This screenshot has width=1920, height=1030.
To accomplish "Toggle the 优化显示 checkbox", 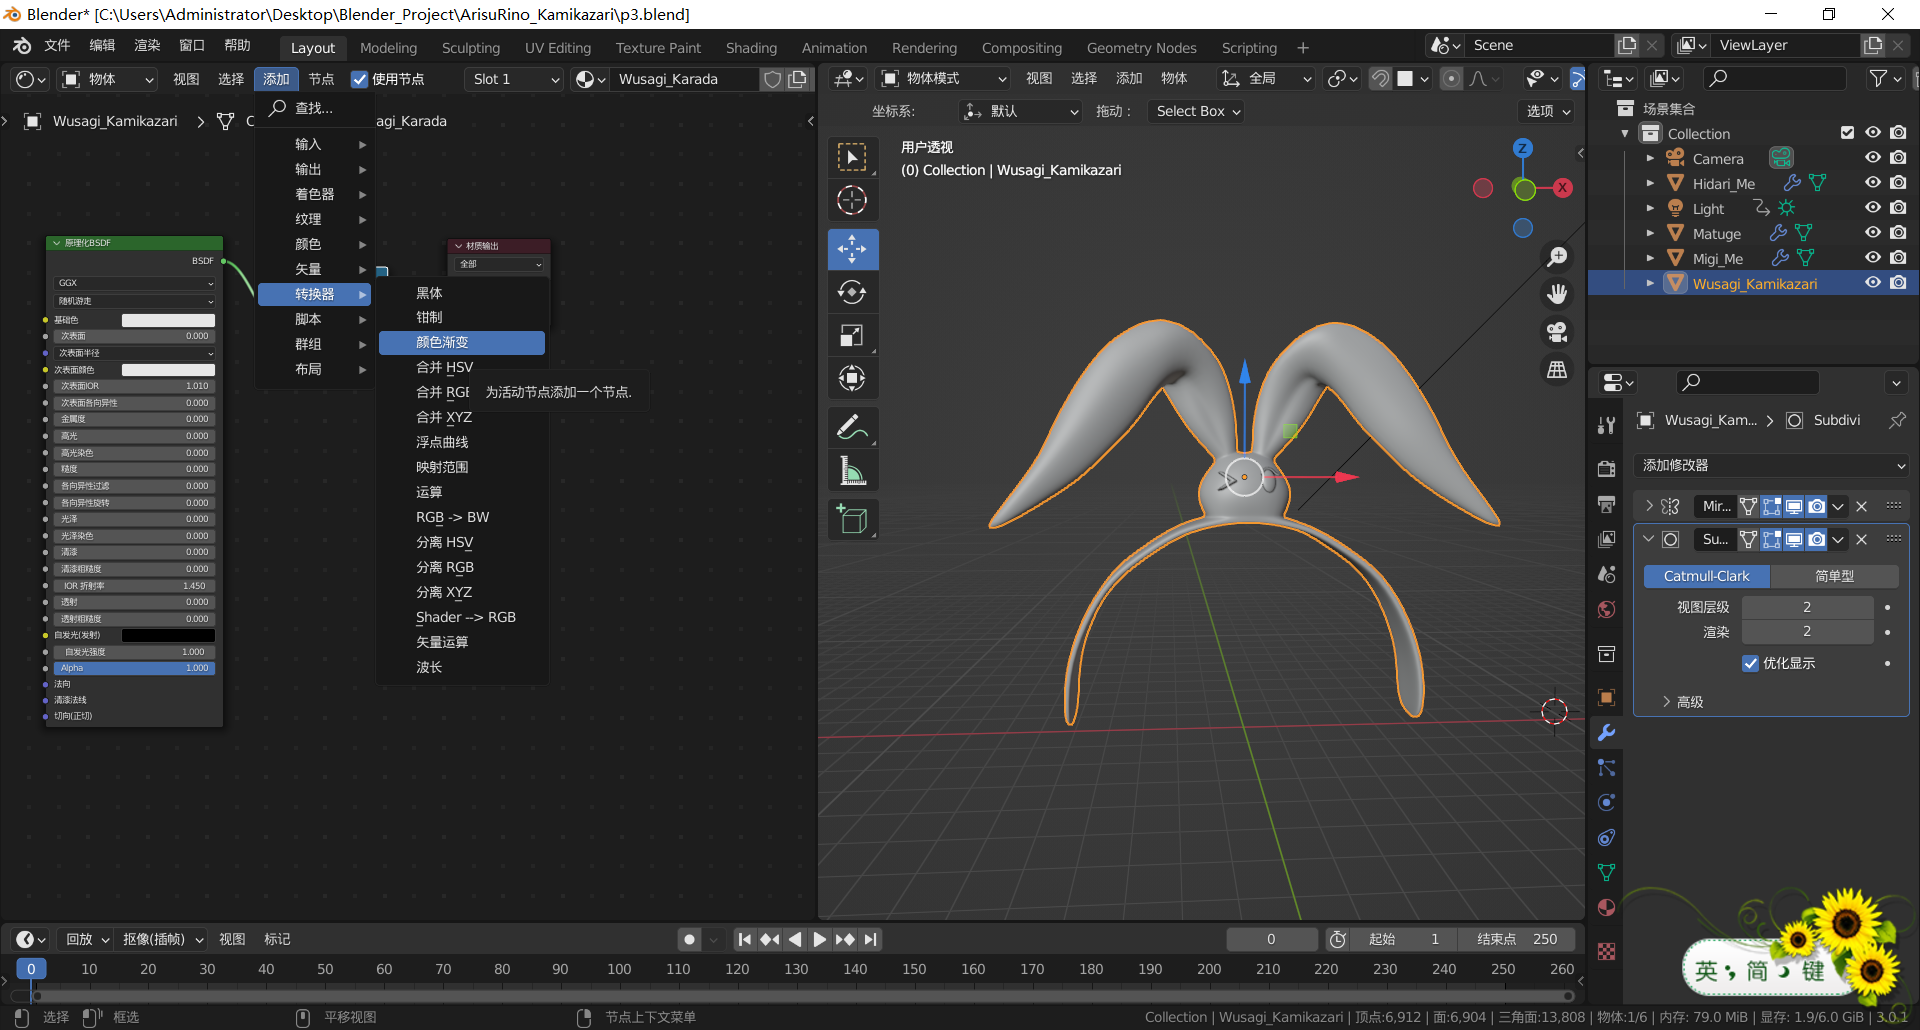I will 1751,663.
